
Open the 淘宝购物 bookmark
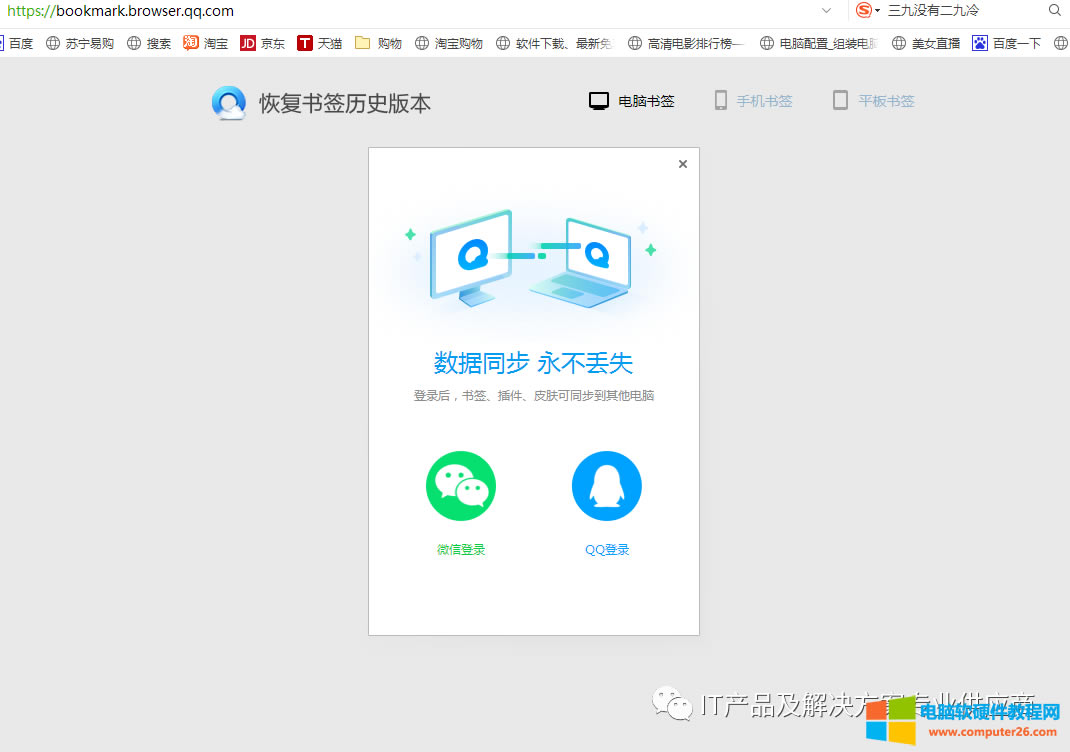pyautogui.click(x=449, y=44)
